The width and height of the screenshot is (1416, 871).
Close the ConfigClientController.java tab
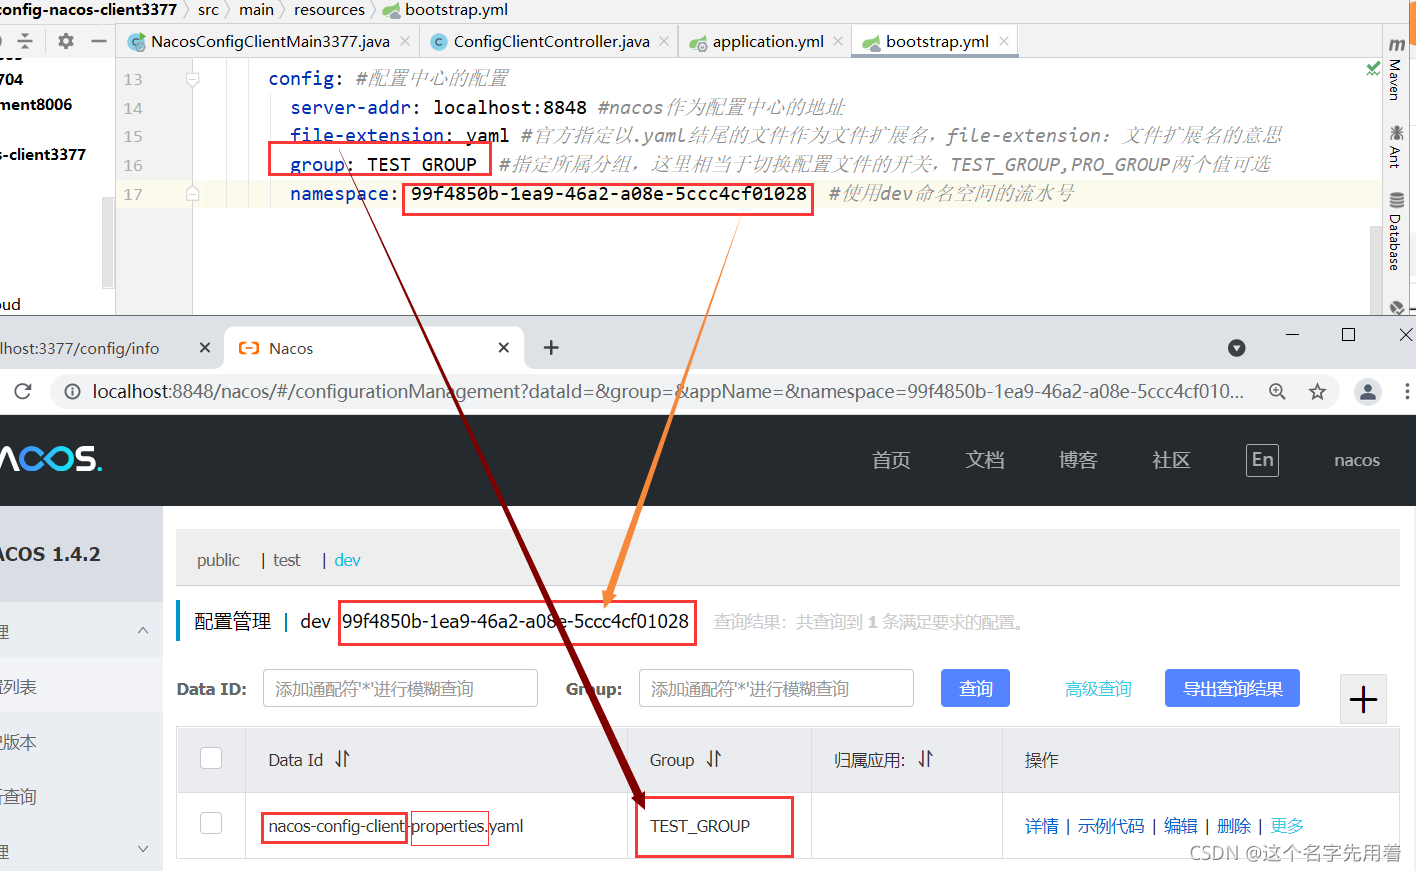(x=664, y=41)
